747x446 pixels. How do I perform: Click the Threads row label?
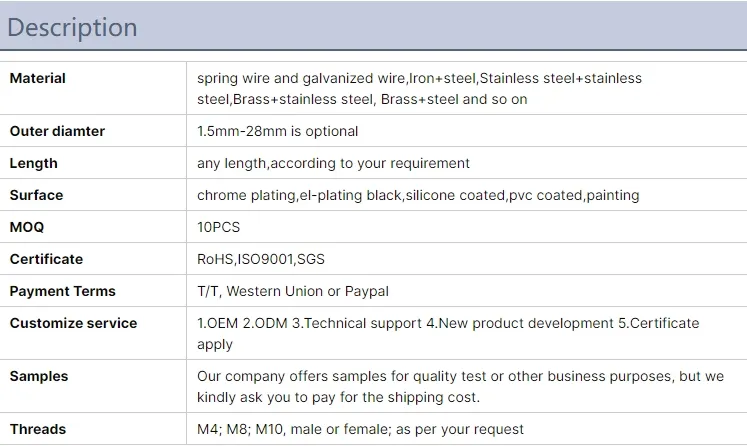(x=38, y=429)
